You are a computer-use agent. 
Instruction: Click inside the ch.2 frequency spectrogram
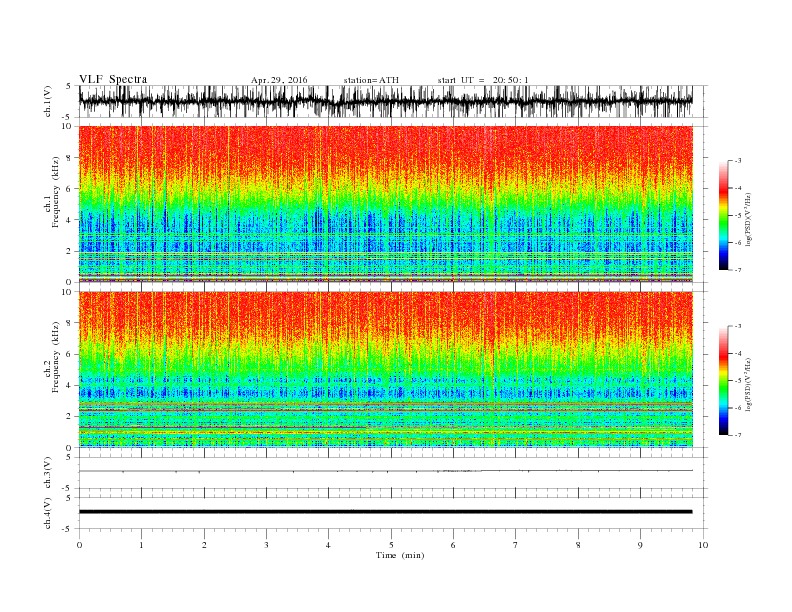coord(385,369)
